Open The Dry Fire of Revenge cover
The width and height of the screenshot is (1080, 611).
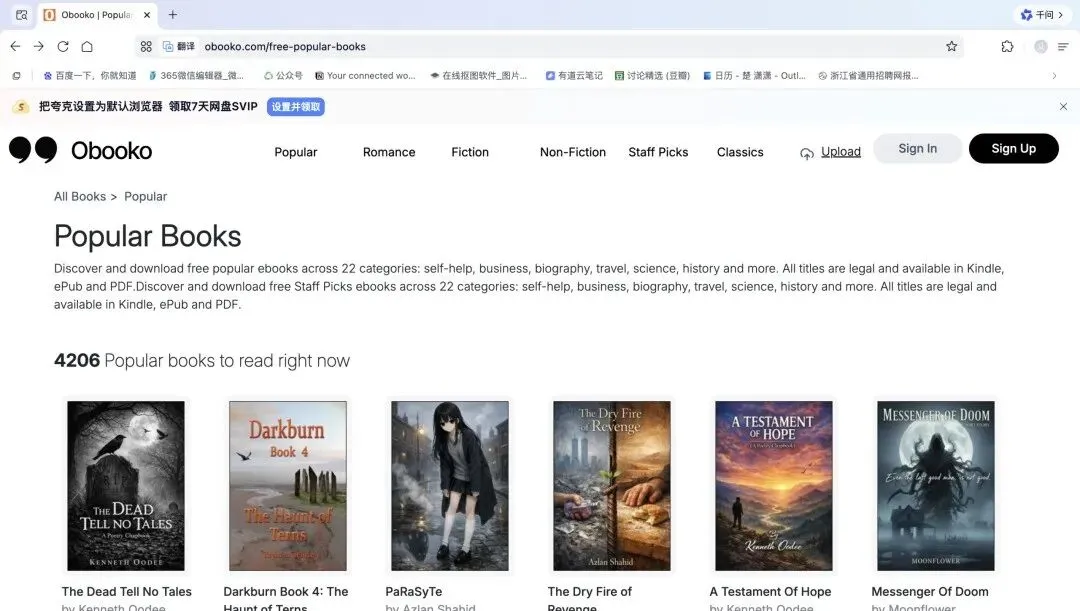pyautogui.click(x=612, y=486)
